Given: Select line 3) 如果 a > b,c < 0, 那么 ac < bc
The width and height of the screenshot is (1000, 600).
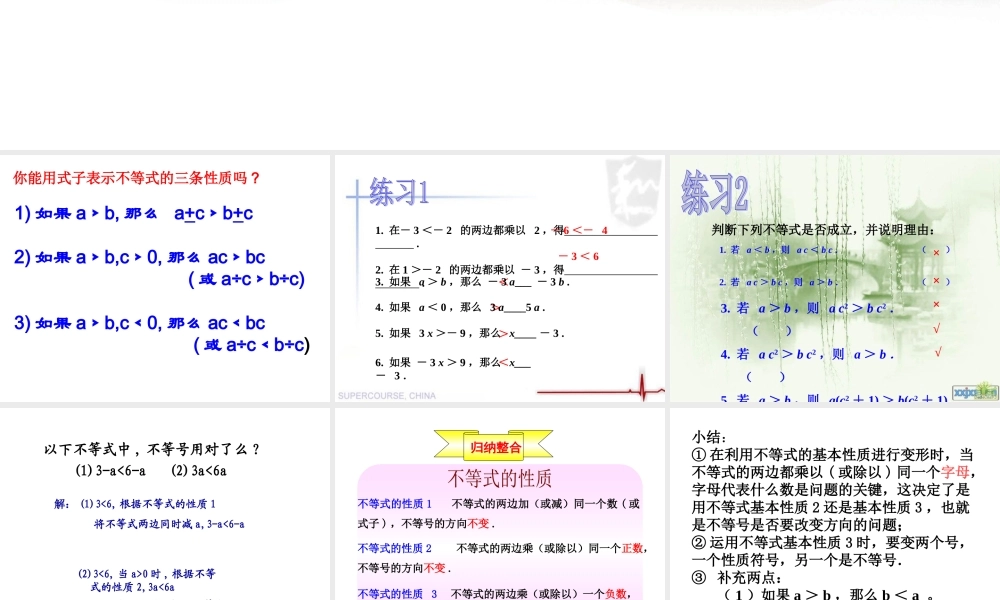Looking at the screenshot, I should [x=140, y=323].
